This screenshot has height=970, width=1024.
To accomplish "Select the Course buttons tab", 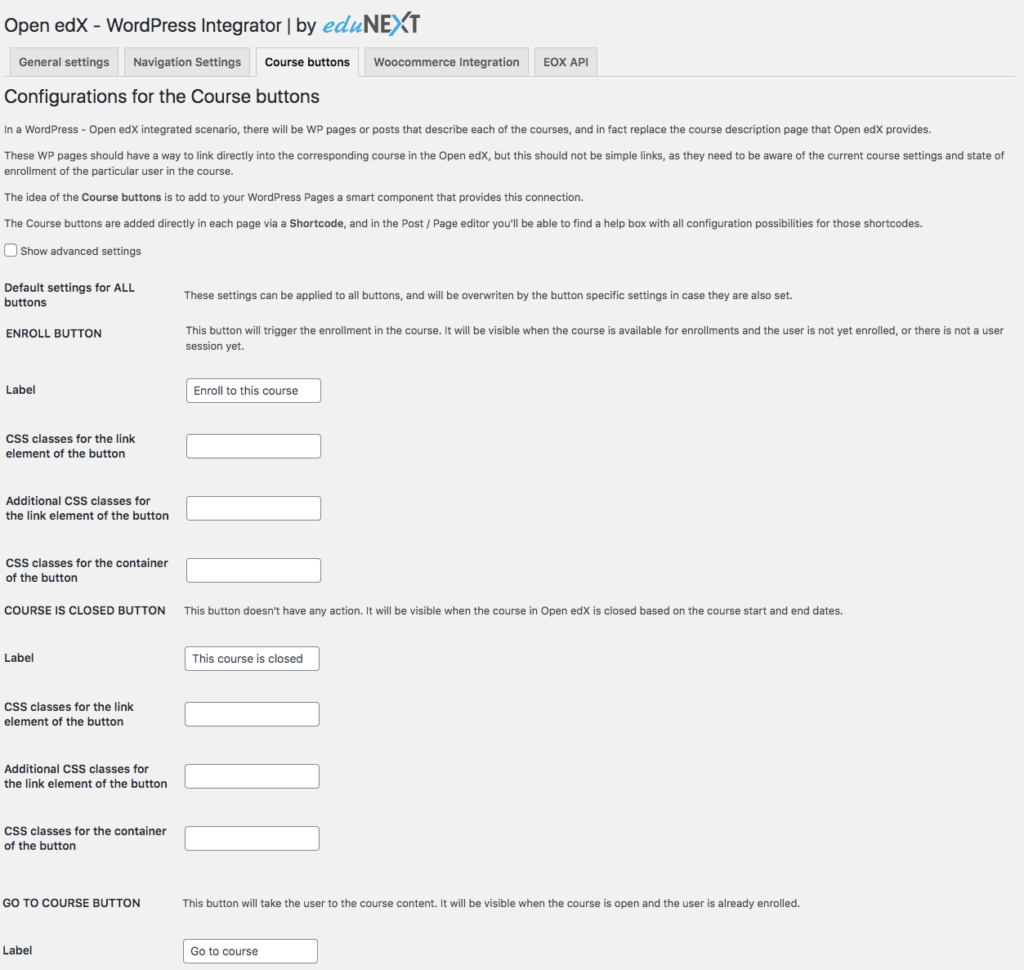I will (x=306, y=61).
